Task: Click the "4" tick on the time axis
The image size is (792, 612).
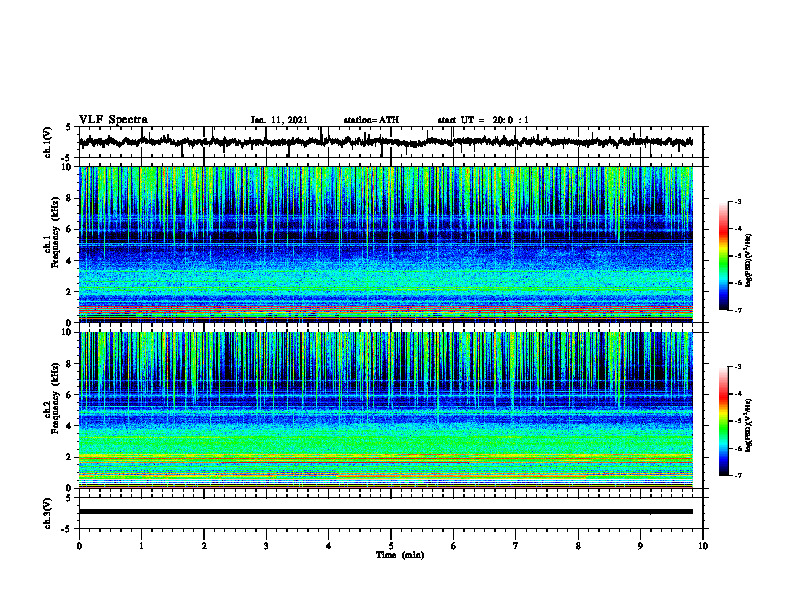Action: [x=329, y=546]
